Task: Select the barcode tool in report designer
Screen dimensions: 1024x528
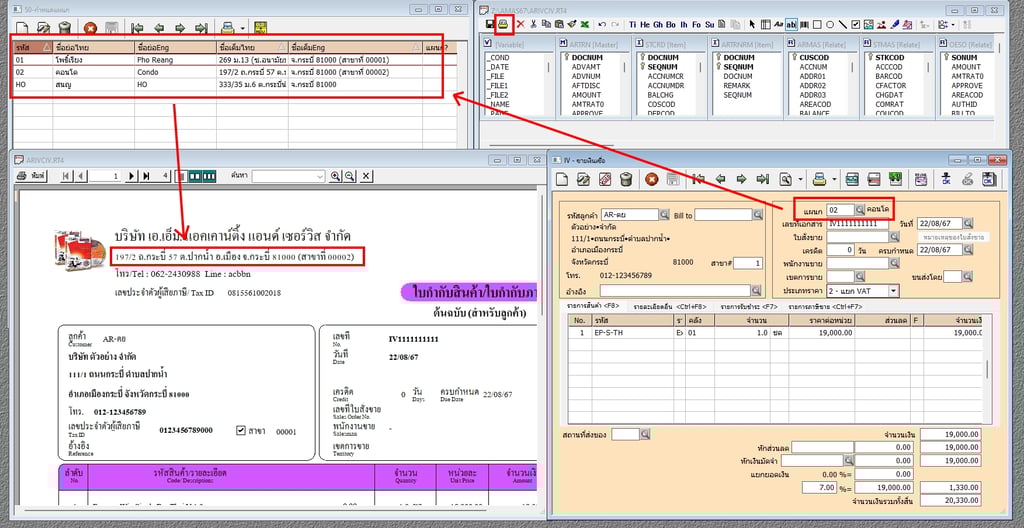Action: click(x=804, y=25)
